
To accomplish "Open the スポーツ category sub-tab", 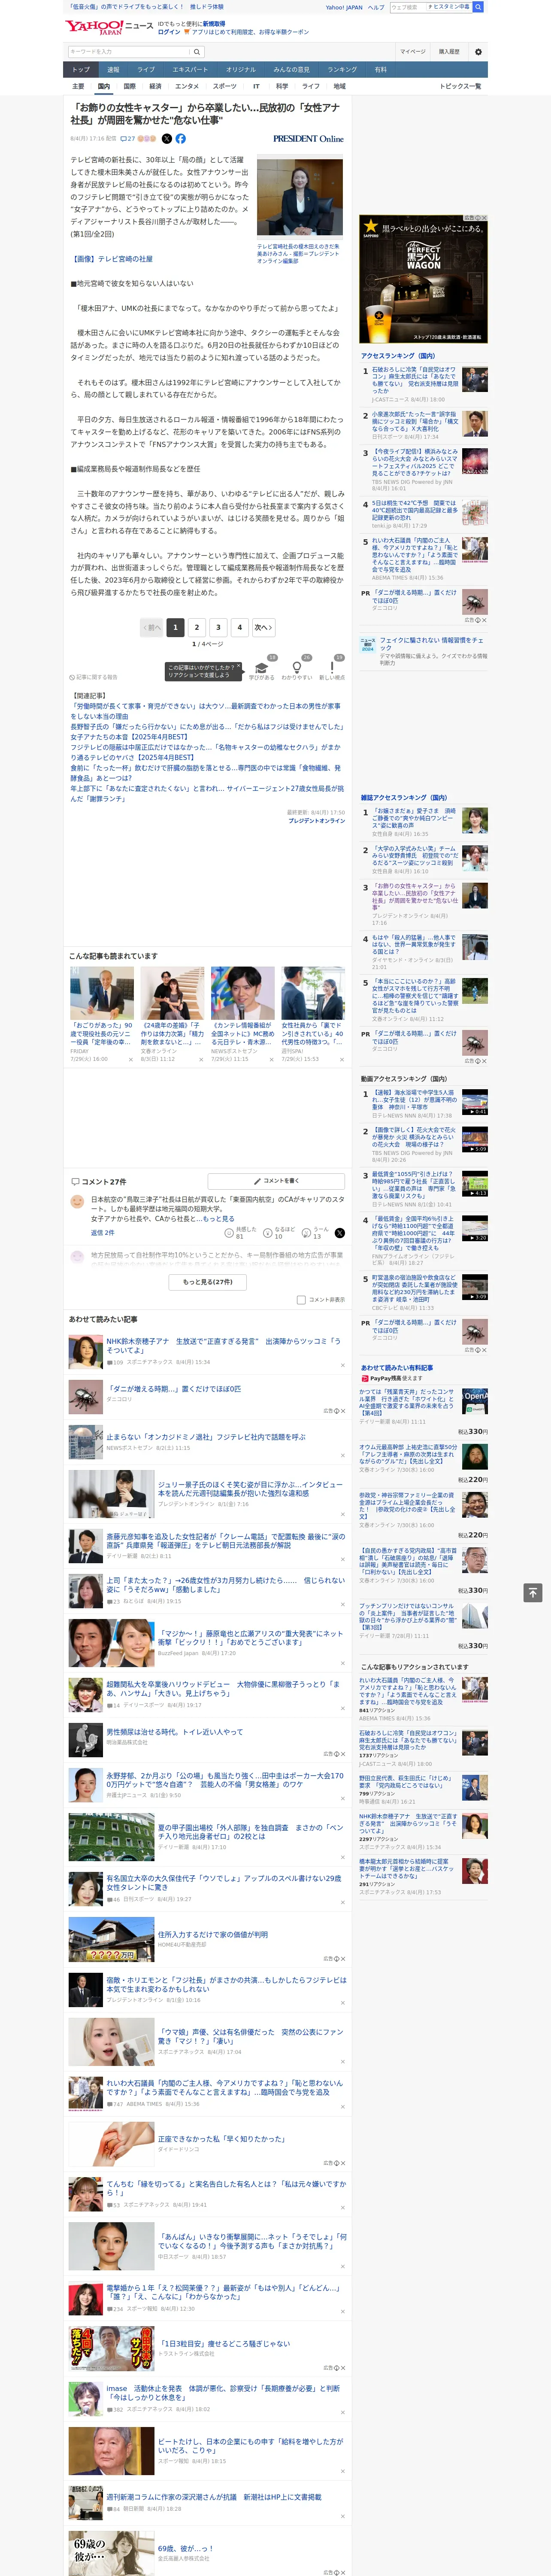I will pyautogui.click(x=225, y=86).
